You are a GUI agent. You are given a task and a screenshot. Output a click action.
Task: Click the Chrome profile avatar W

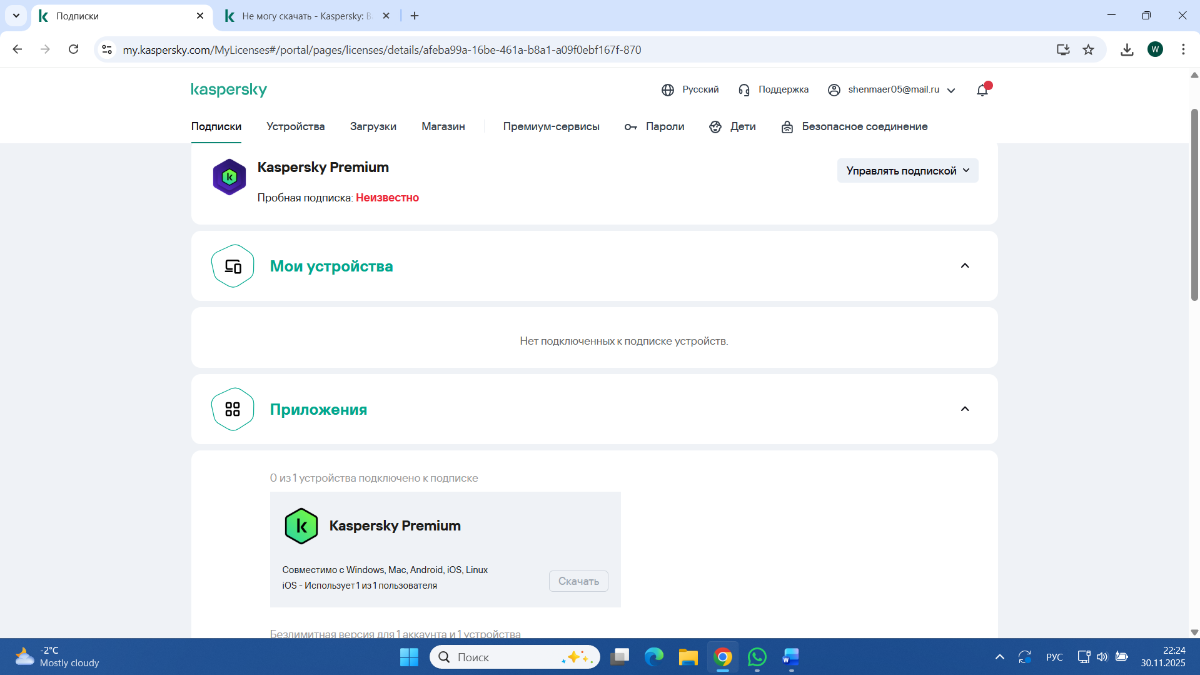pos(1155,49)
